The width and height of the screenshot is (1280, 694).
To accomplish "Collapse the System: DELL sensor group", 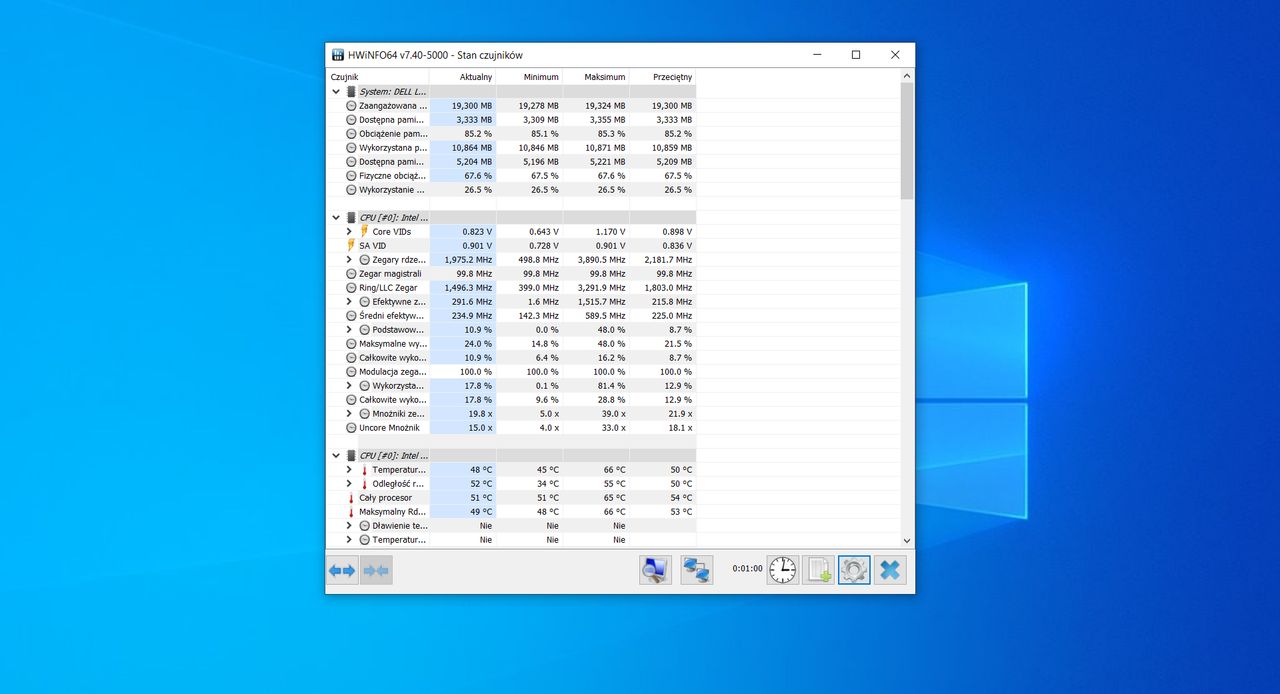I will point(336,91).
